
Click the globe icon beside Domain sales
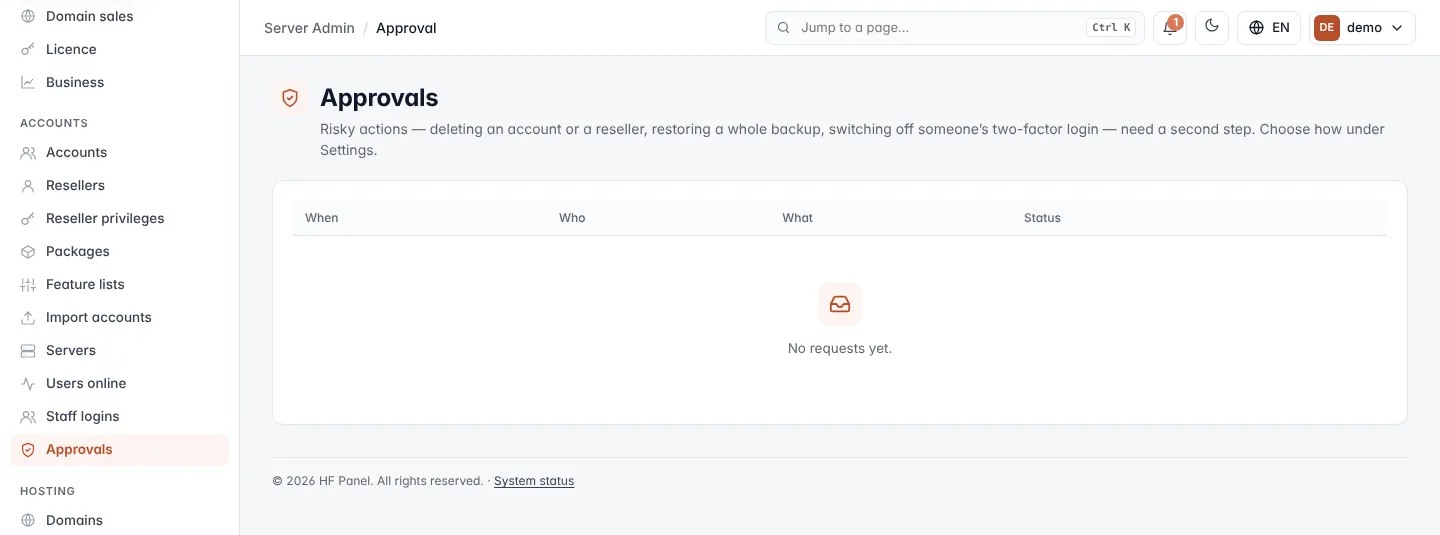pyautogui.click(x=28, y=16)
